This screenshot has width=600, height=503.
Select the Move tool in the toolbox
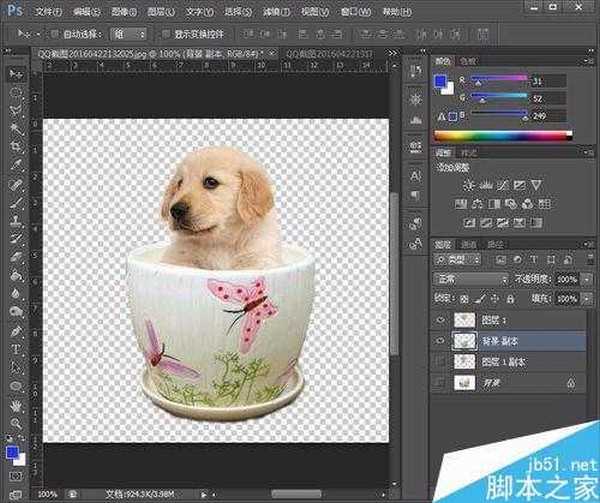point(16,73)
